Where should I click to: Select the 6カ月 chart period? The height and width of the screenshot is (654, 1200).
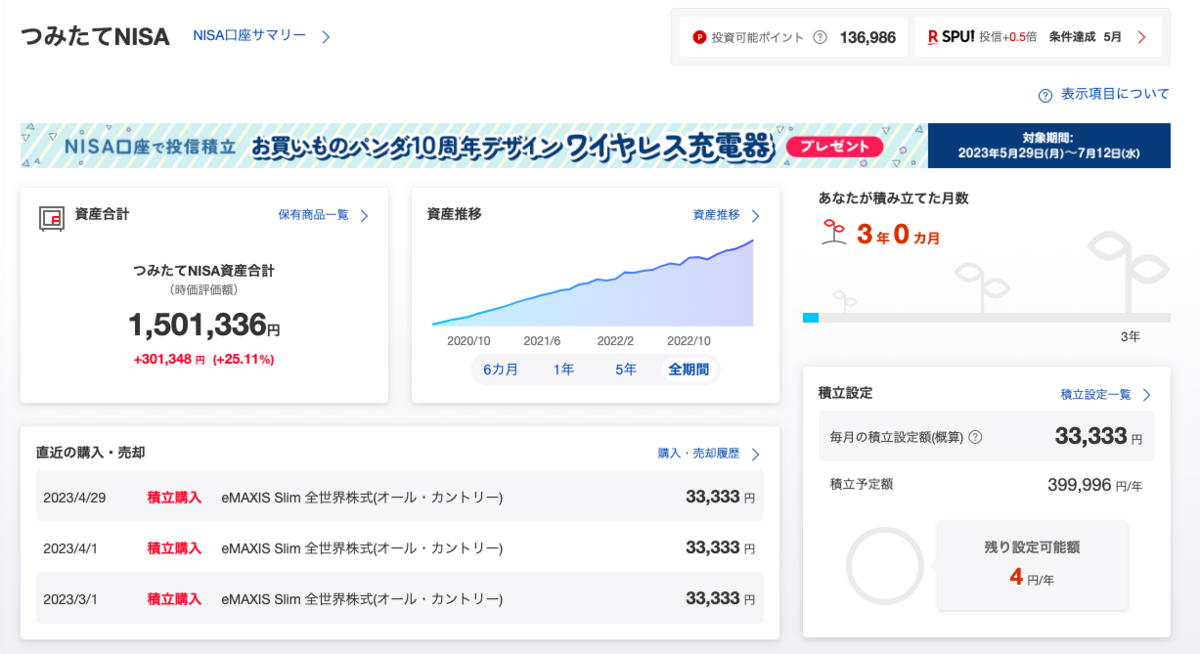click(501, 369)
